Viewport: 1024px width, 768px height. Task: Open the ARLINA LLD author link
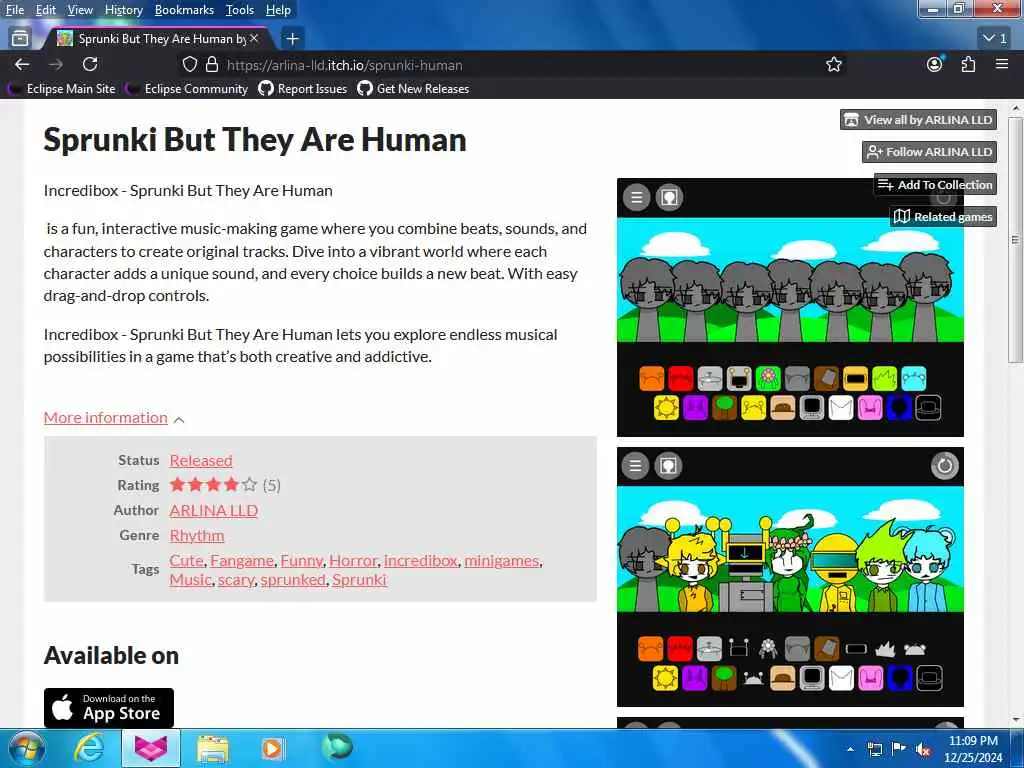pos(214,510)
